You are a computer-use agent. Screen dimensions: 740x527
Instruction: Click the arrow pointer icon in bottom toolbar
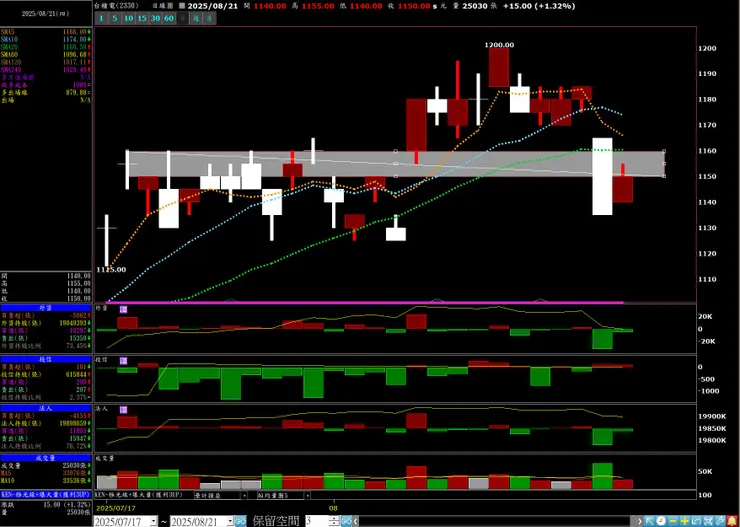tap(649, 521)
